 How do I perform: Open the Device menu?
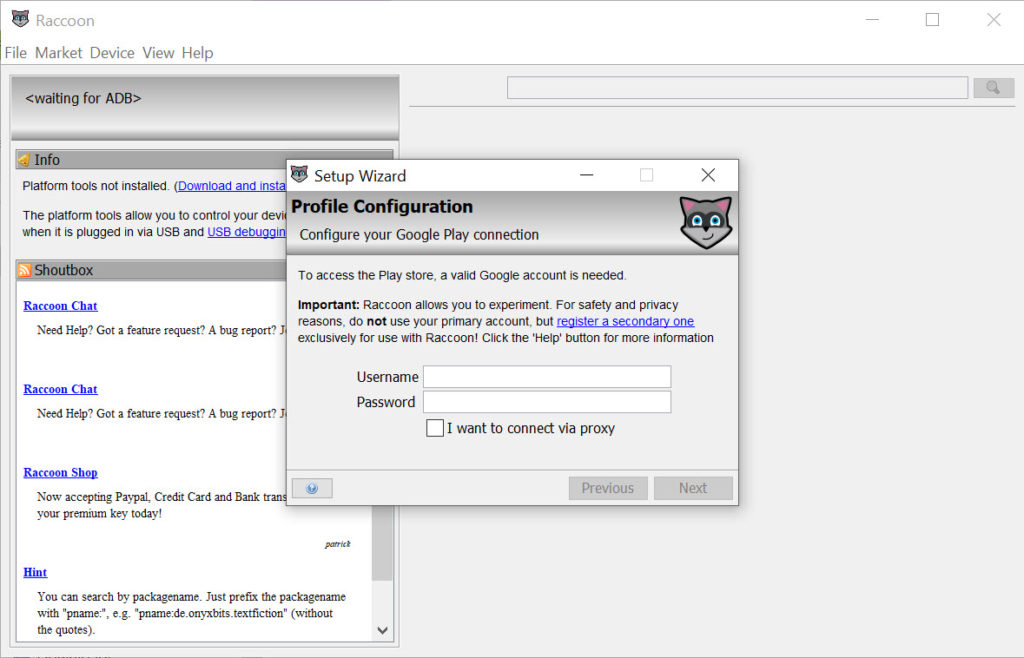pos(112,53)
